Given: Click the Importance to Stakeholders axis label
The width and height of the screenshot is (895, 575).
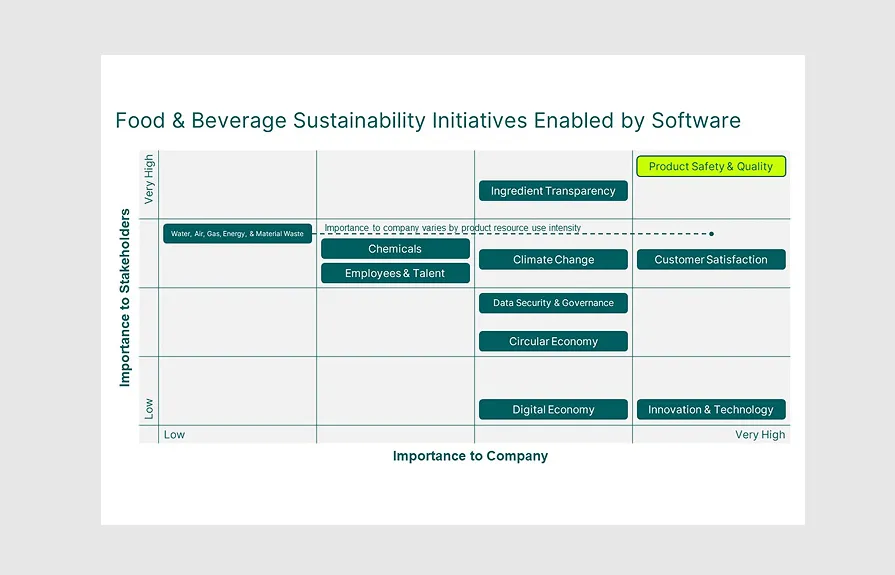Looking at the screenshot, I should 124,297.
